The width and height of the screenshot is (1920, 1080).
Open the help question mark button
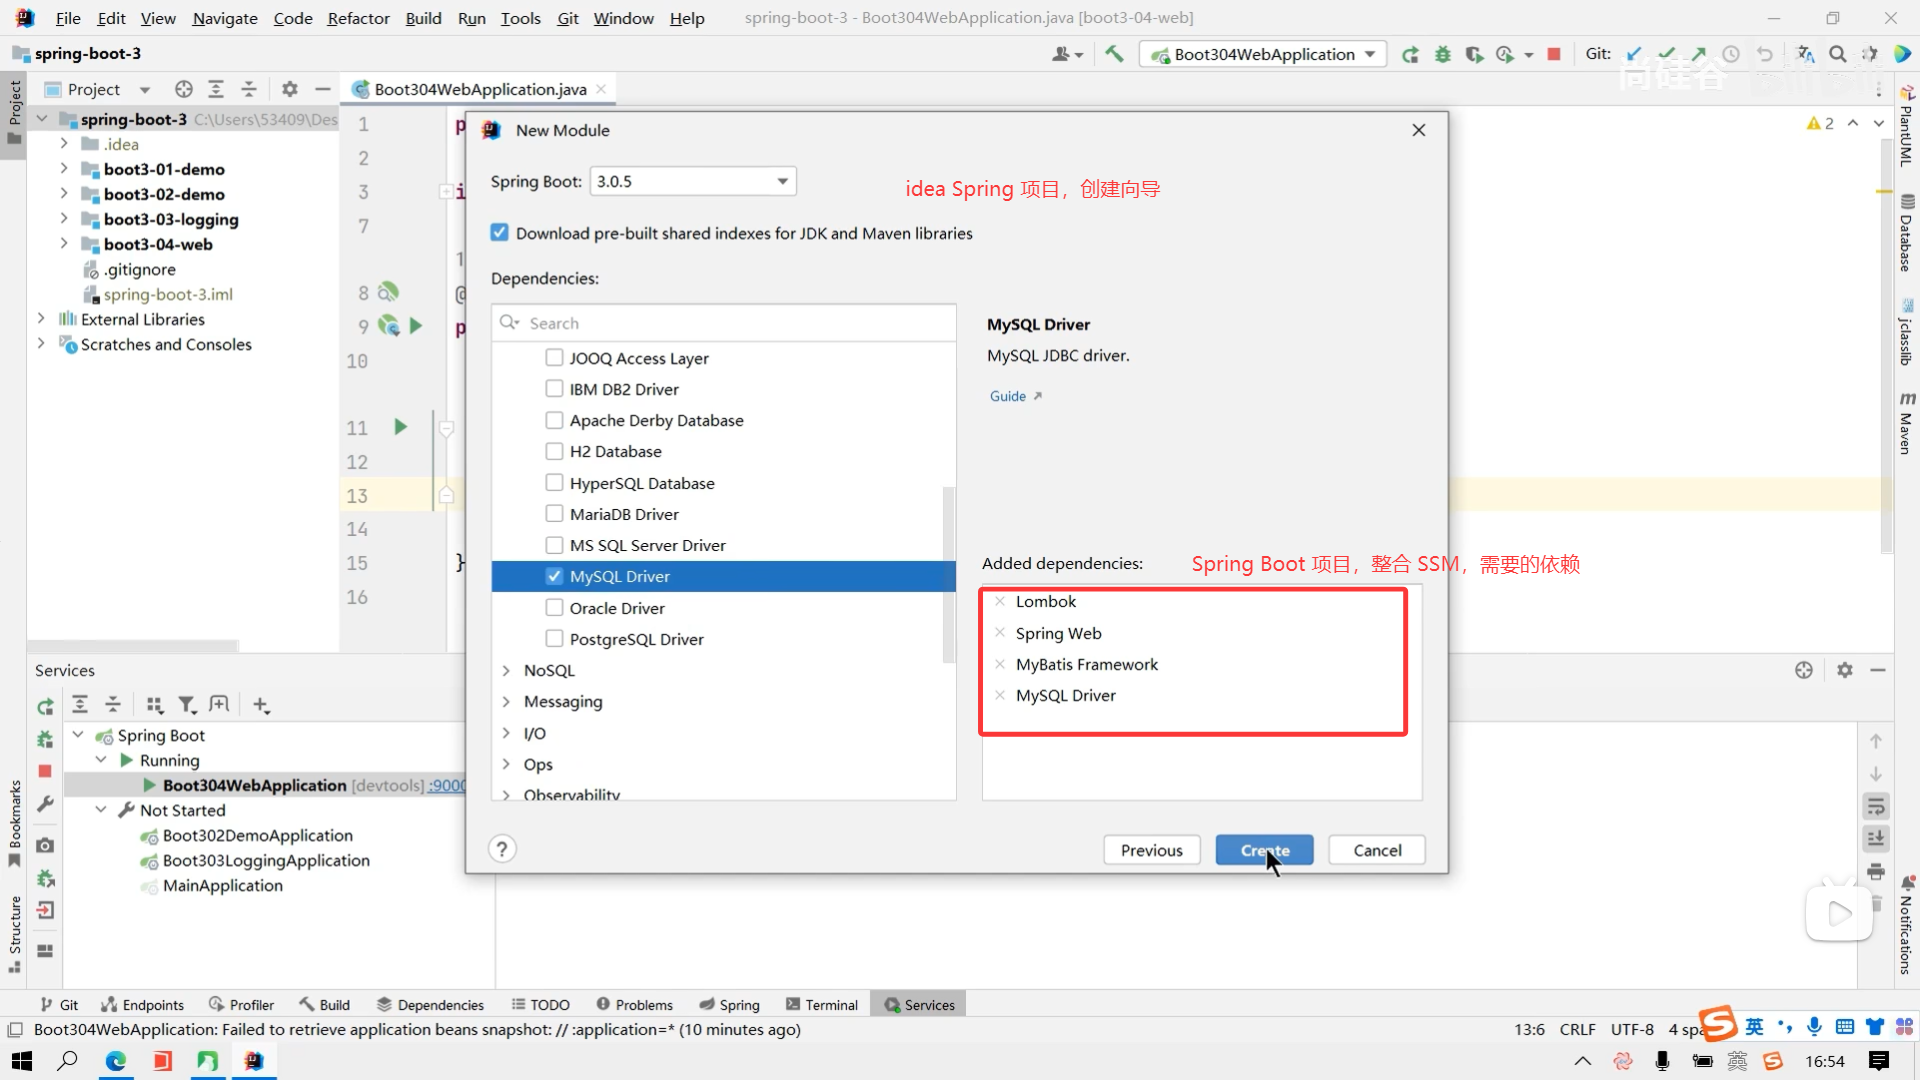502,849
